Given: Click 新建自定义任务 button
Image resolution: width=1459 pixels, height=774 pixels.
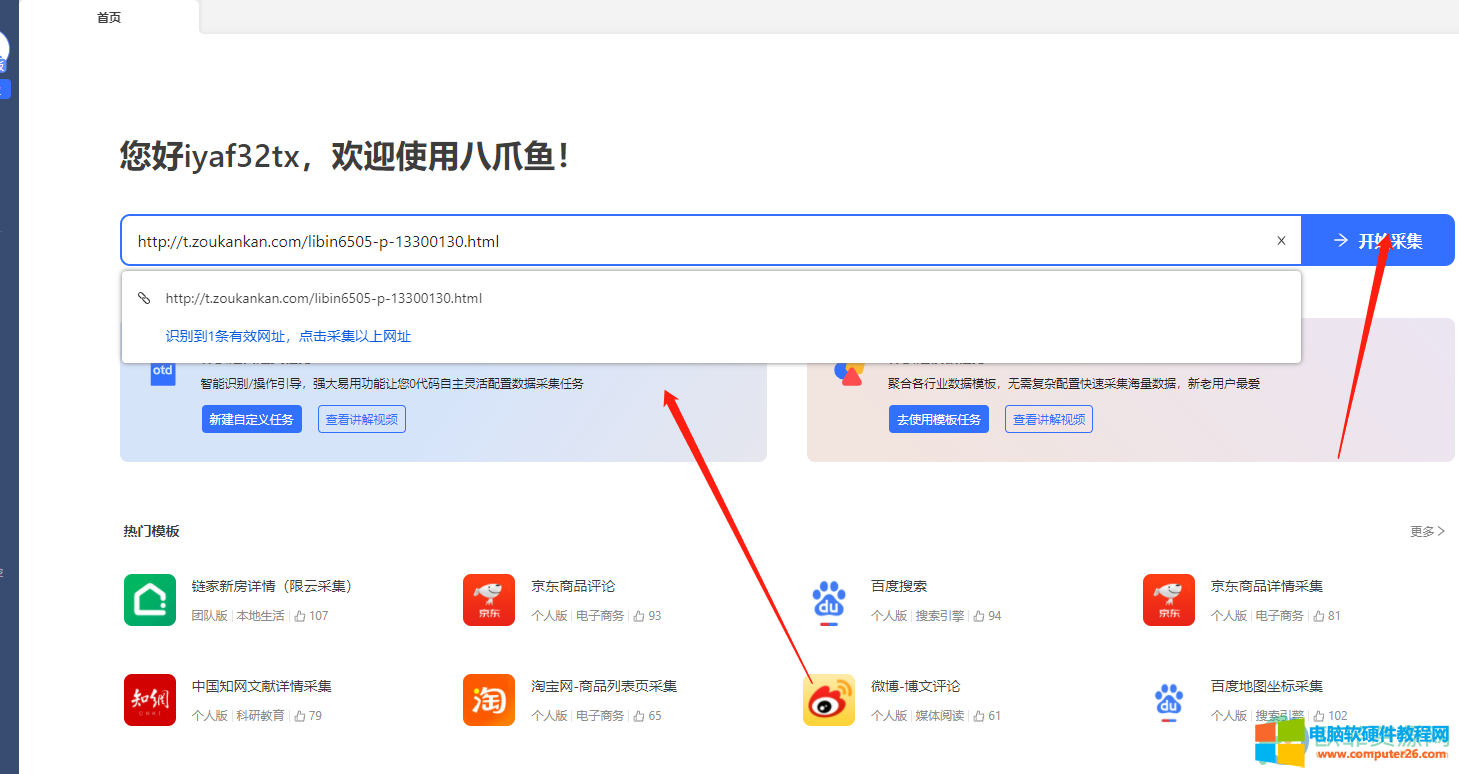Looking at the screenshot, I should pos(251,419).
